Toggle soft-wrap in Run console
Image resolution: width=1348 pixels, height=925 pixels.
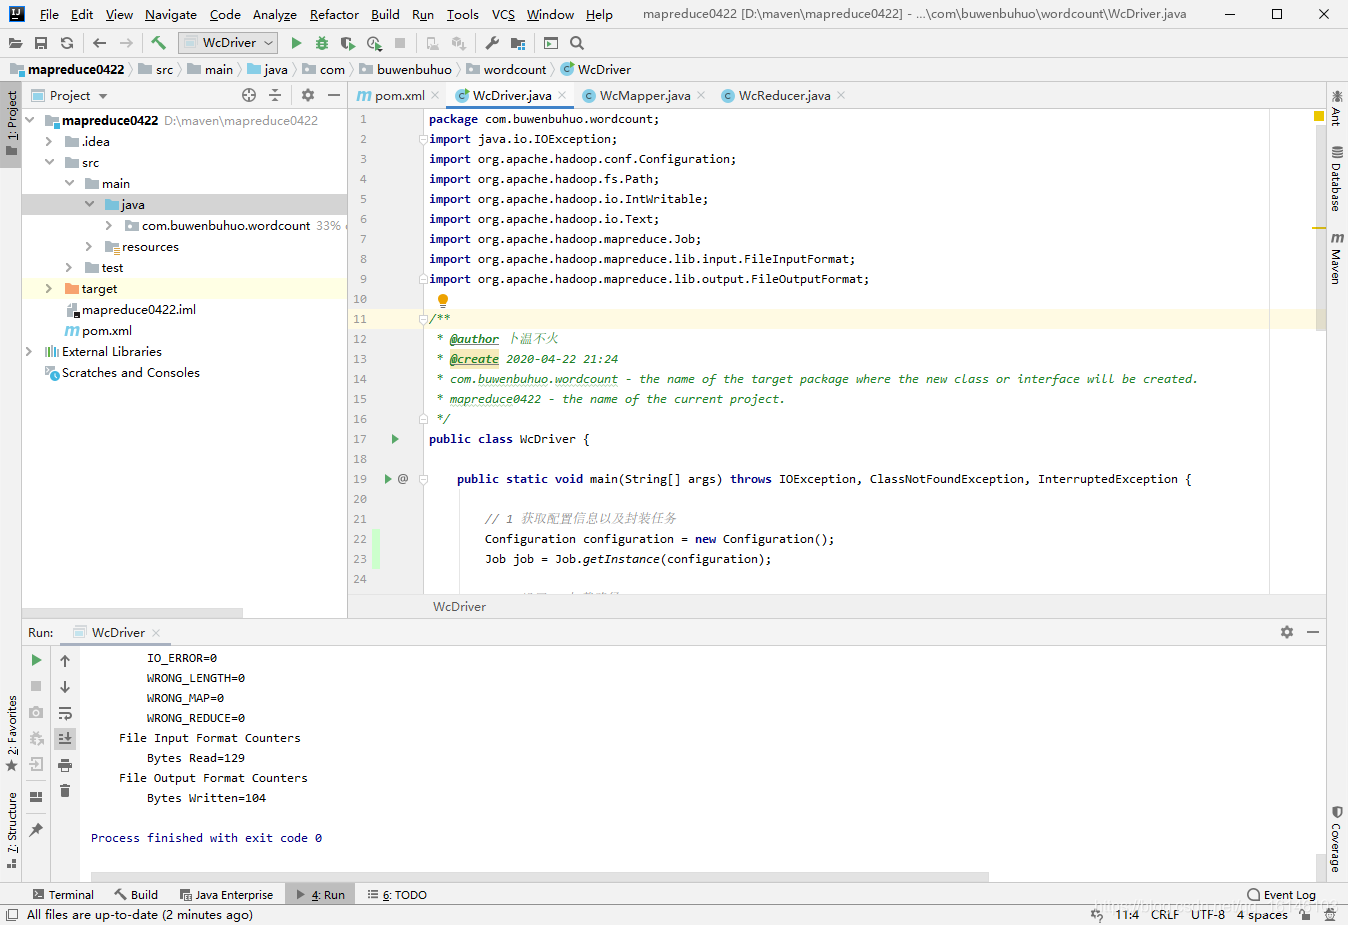tap(65, 713)
